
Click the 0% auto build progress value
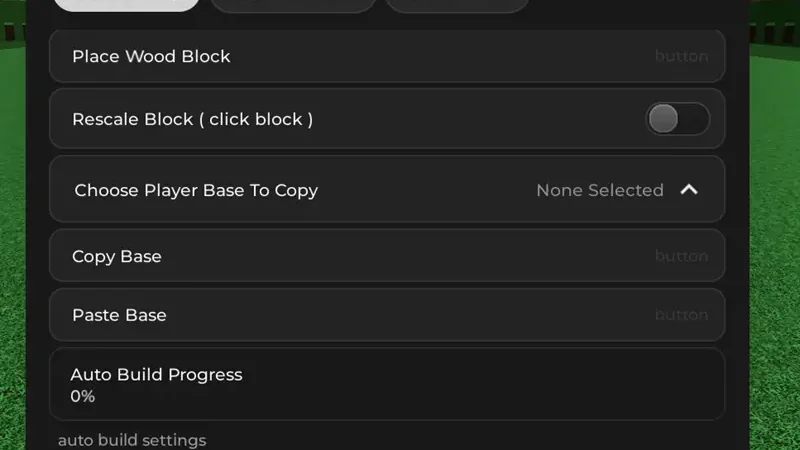(83, 397)
